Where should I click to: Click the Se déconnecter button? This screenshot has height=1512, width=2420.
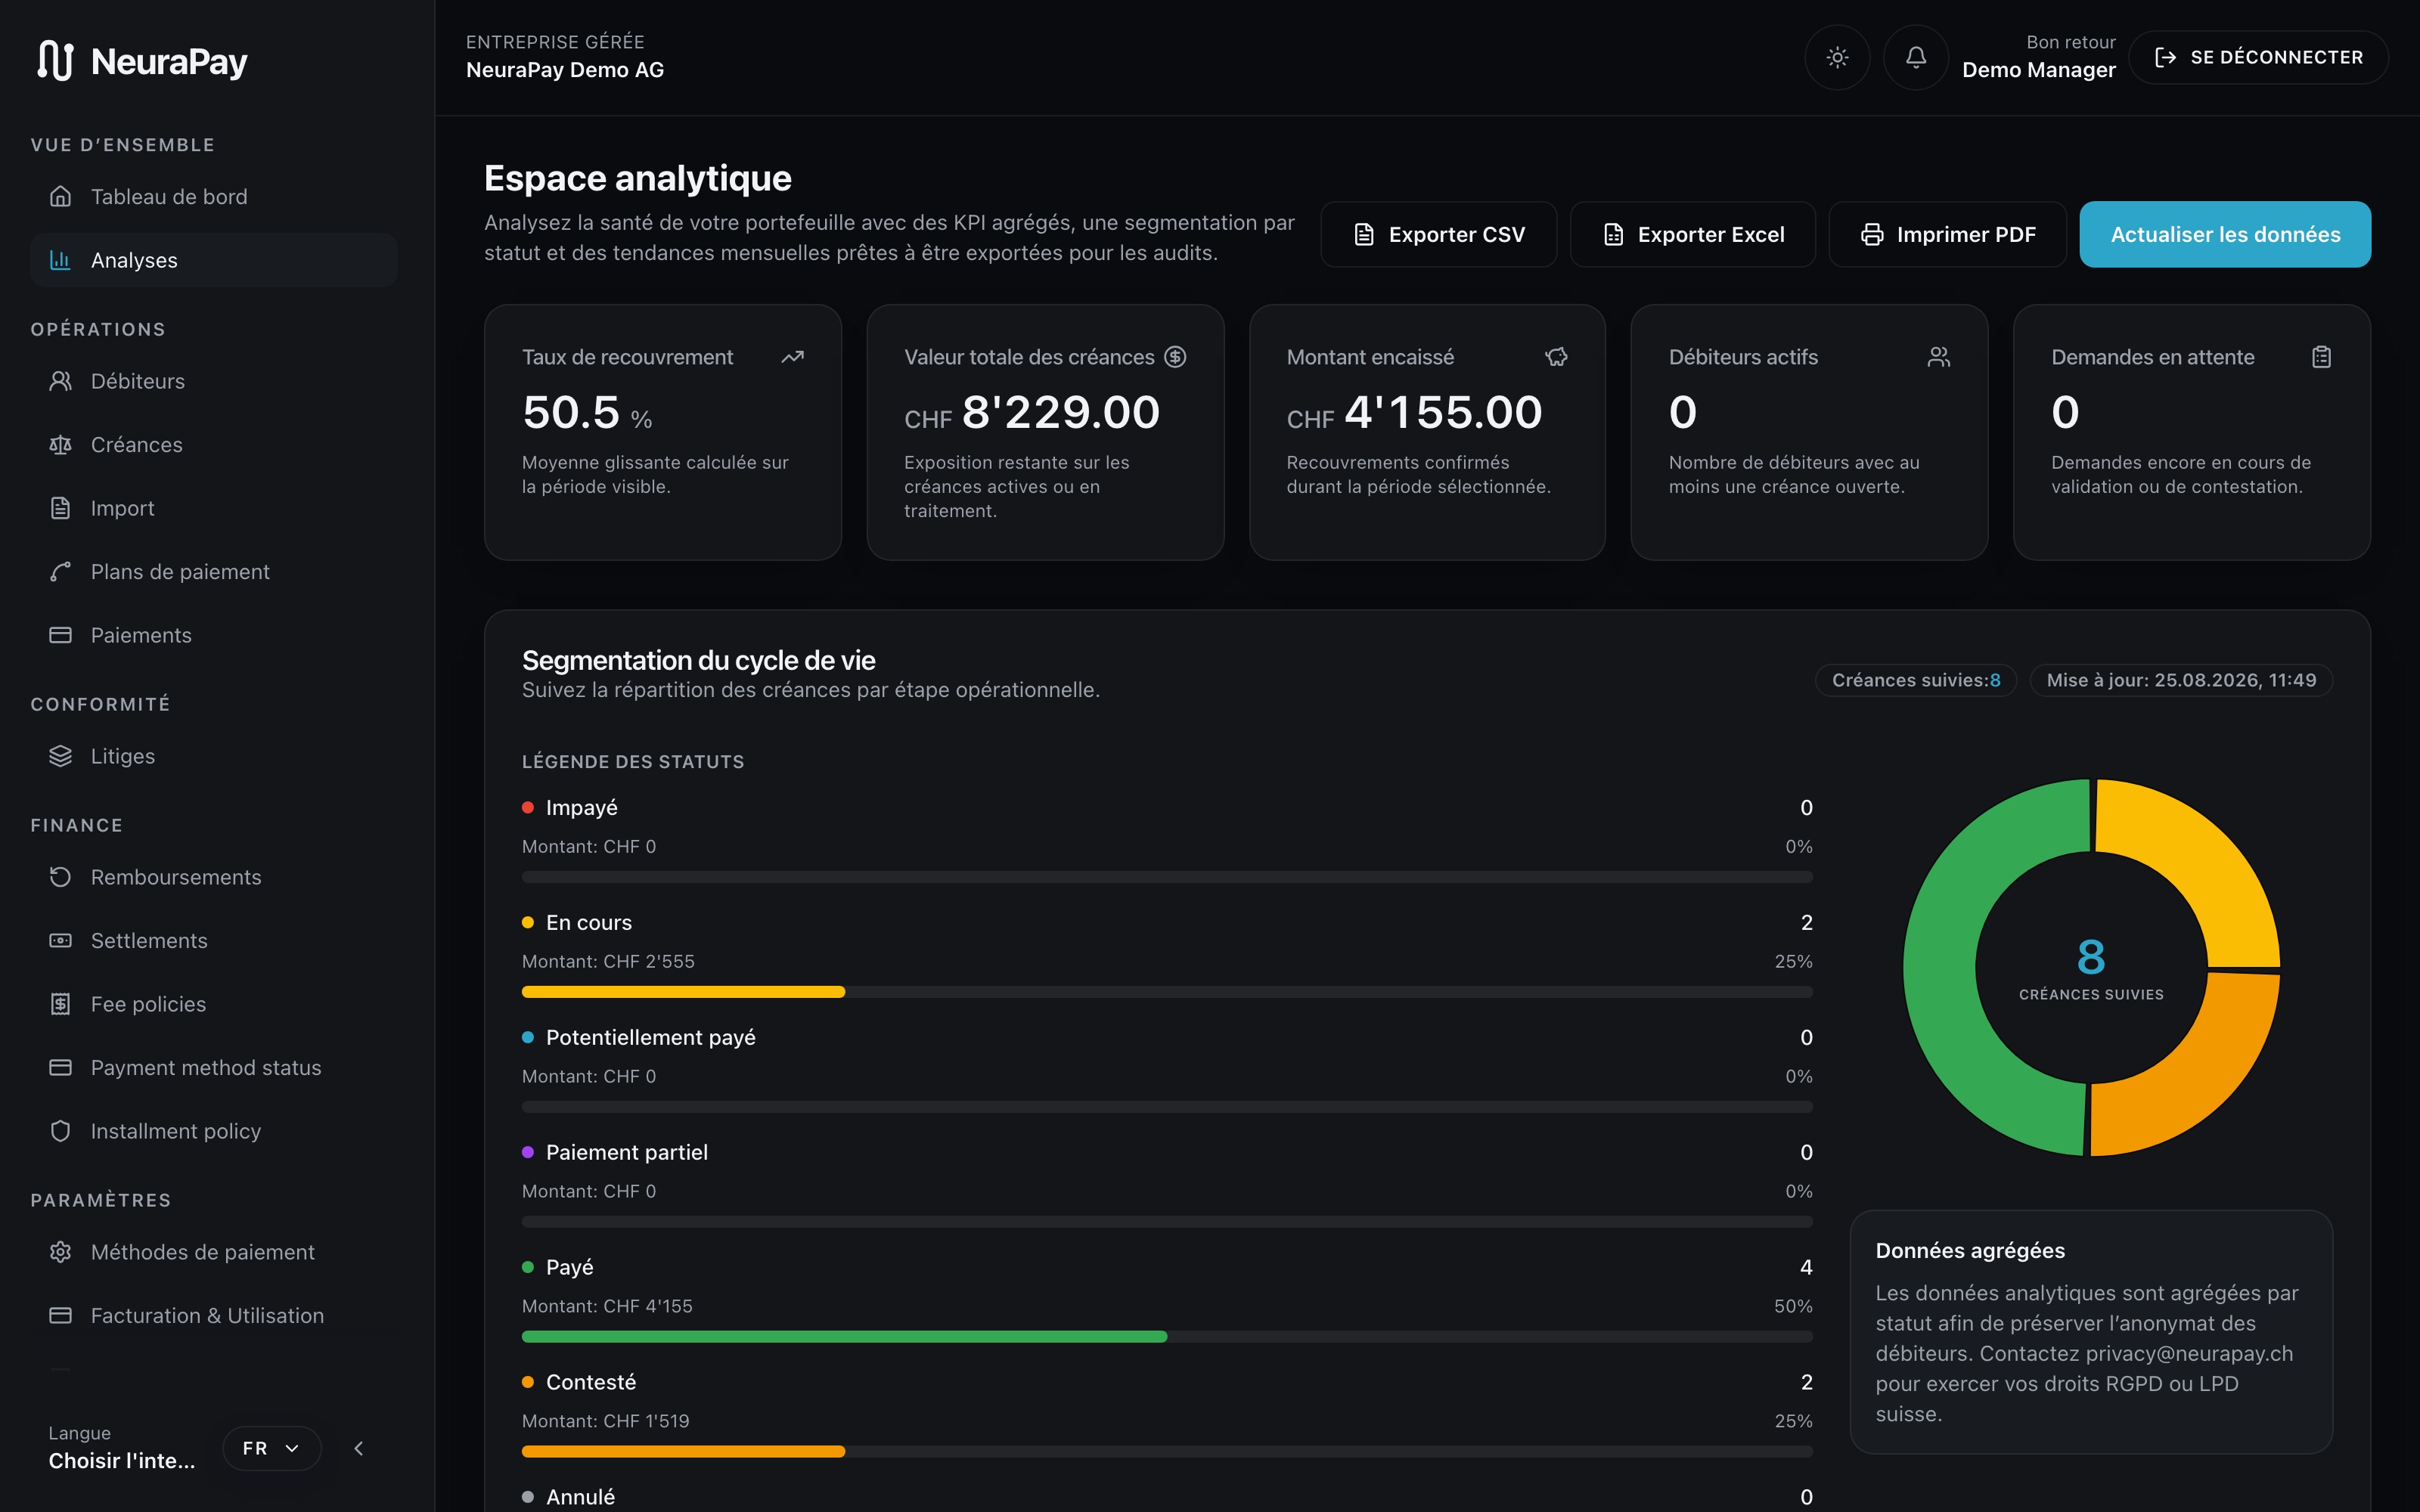click(2258, 58)
